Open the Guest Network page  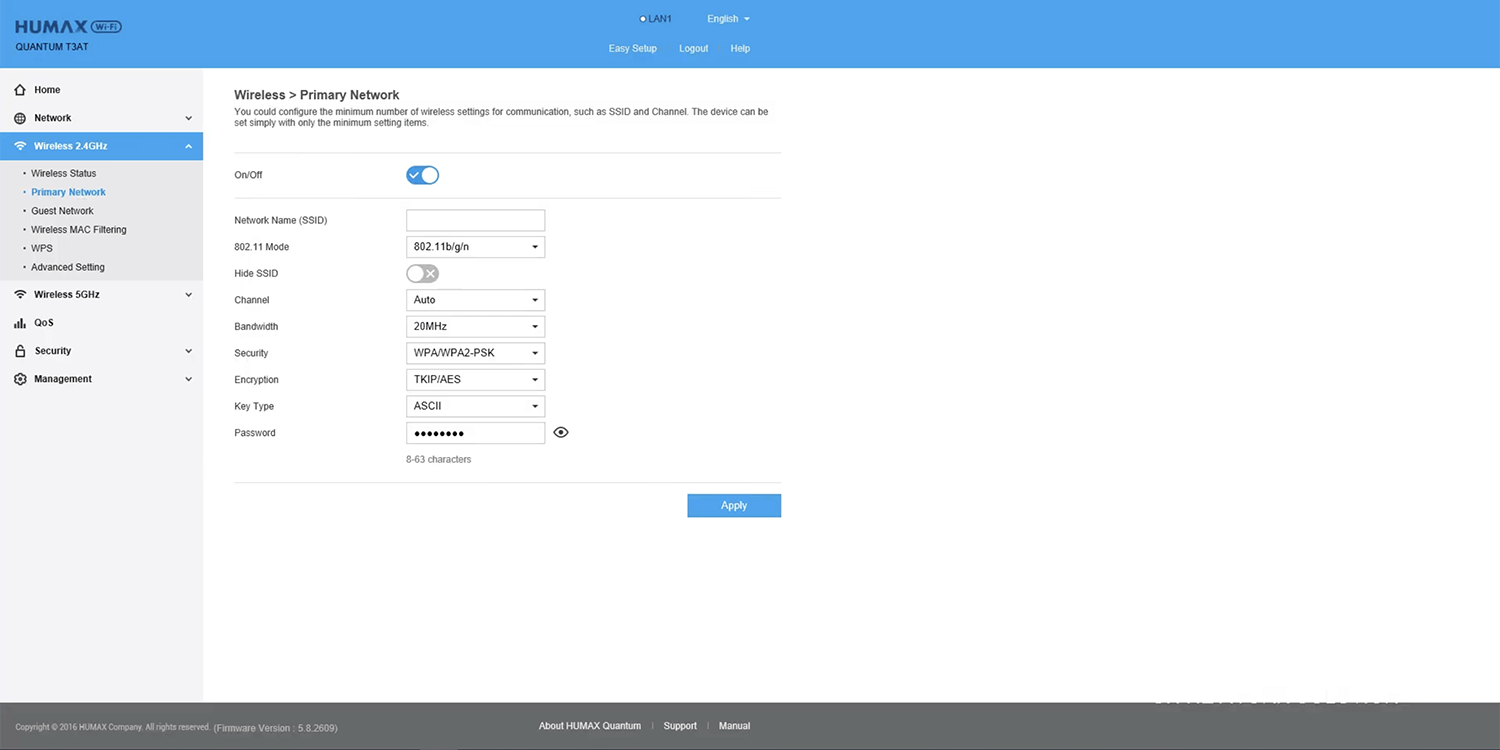(x=62, y=211)
